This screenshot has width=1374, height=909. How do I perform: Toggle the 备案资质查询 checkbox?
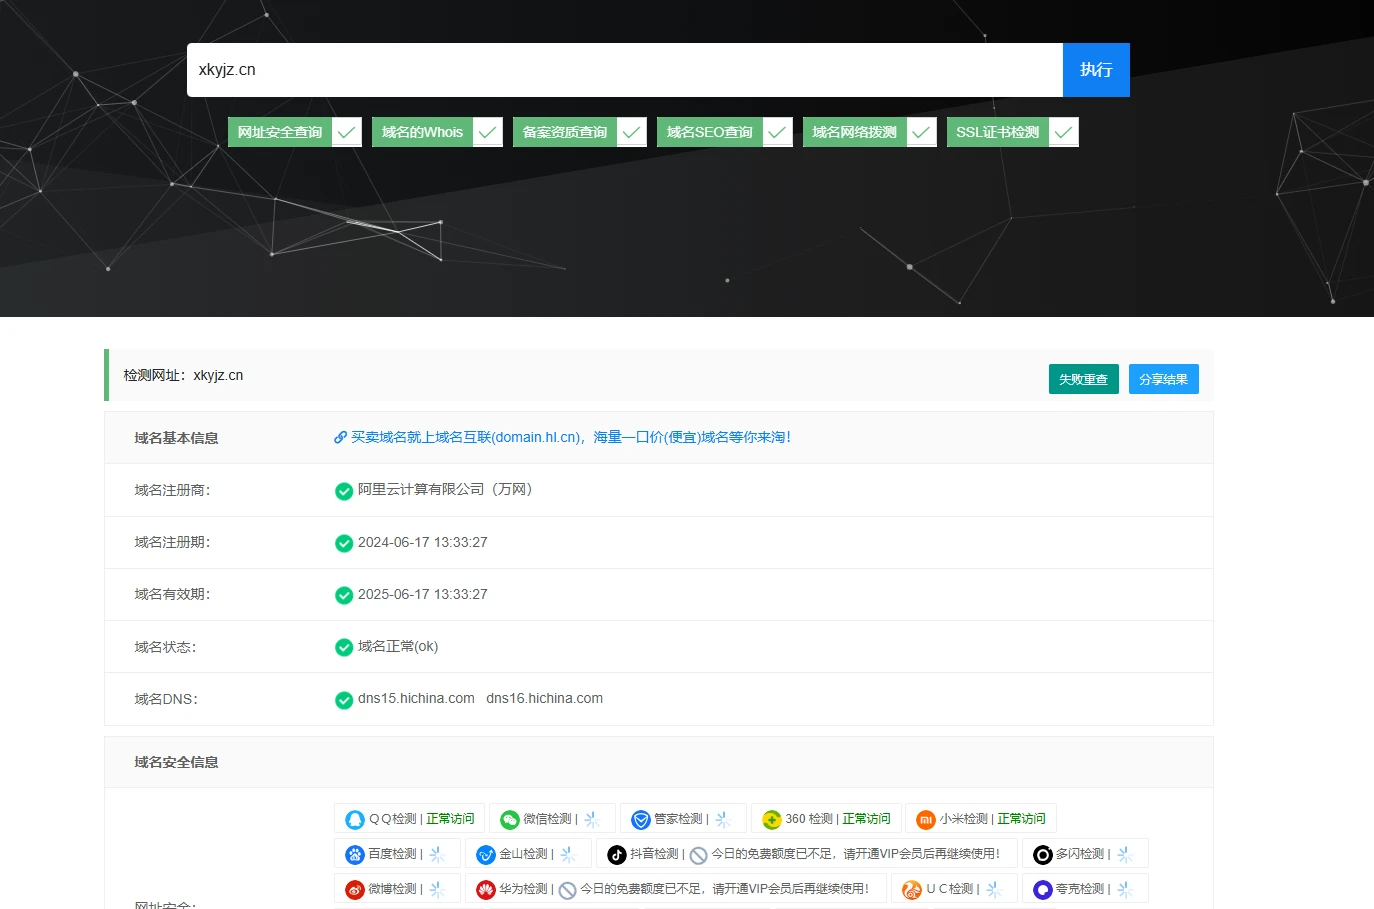coord(631,132)
